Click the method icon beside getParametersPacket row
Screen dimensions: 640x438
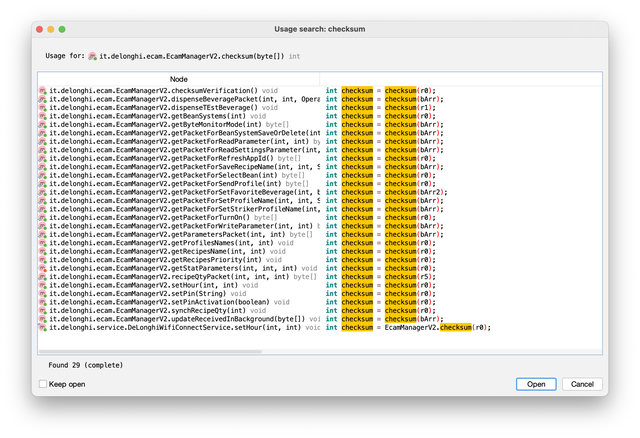tap(43, 235)
